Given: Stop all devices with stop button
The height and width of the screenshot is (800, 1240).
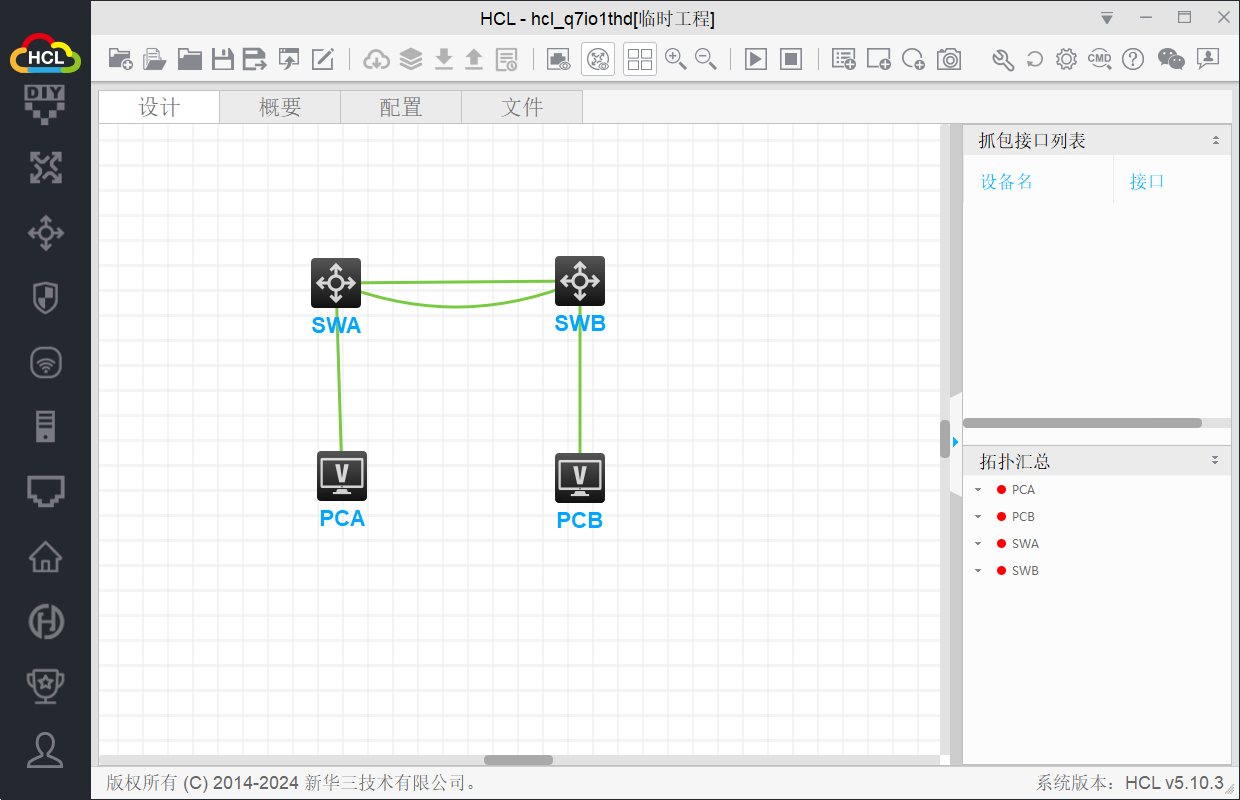Looking at the screenshot, I should [791, 59].
